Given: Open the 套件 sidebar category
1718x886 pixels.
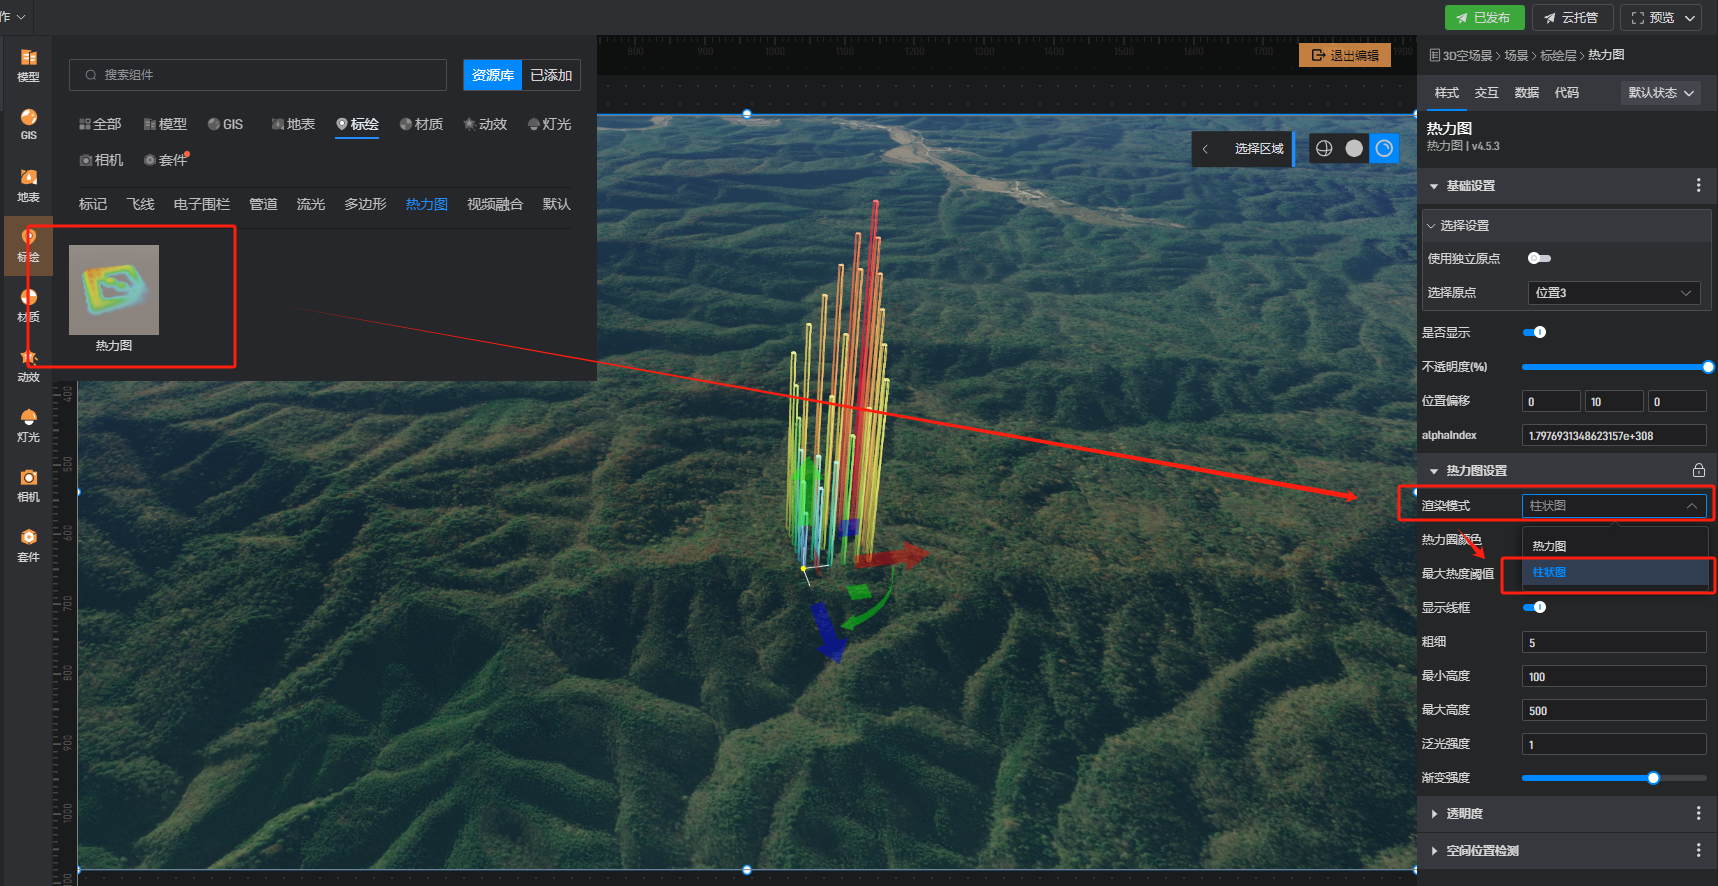Looking at the screenshot, I should tap(28, 546).
